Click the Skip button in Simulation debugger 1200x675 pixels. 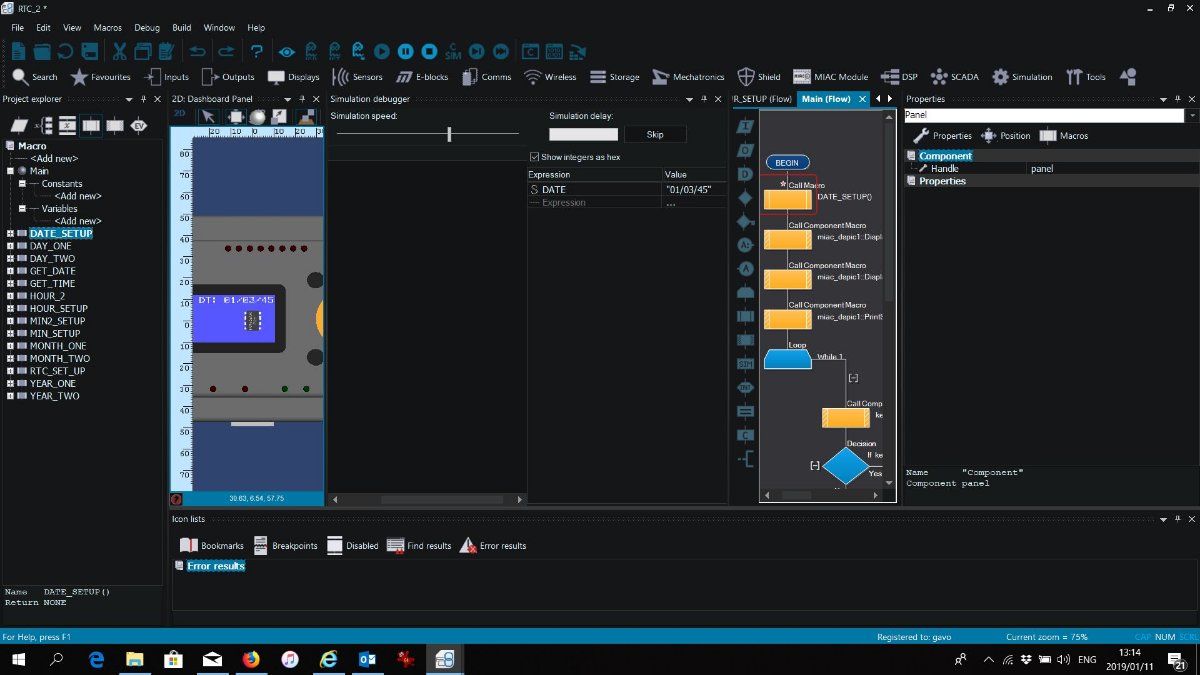pyautogui.click(x=655, y=134)
